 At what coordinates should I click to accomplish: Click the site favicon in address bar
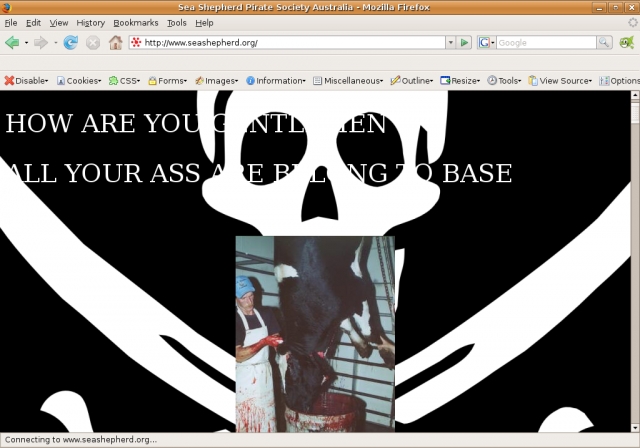136,43
